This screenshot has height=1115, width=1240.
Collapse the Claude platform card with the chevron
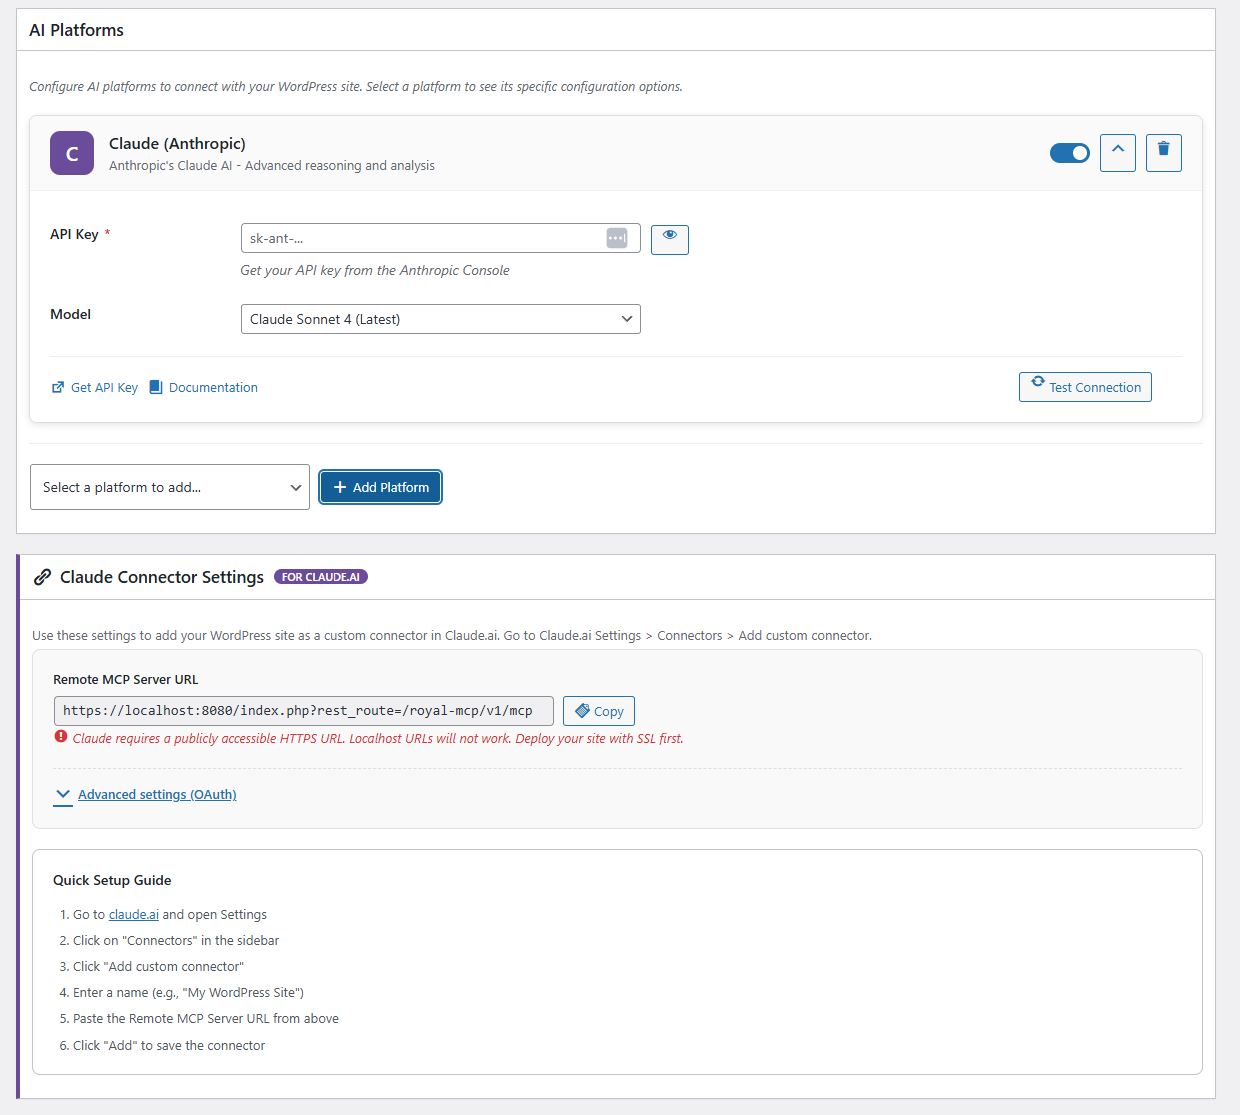coord(1117,152)
